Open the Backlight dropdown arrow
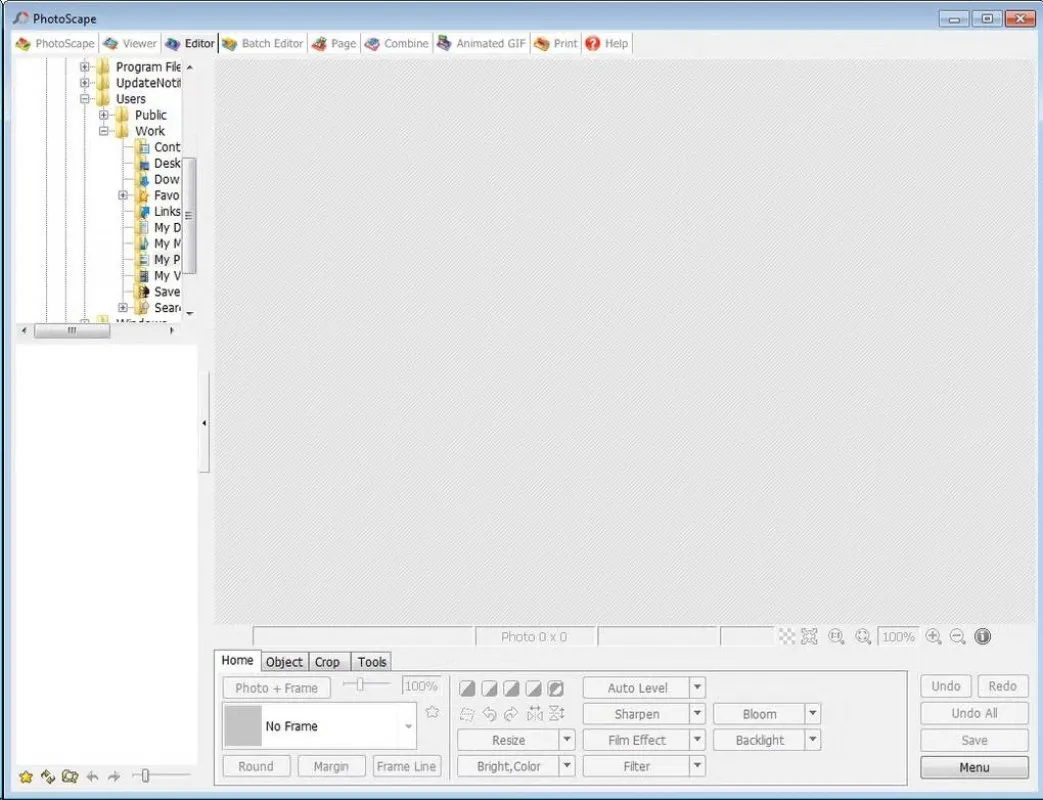The image size is (1043, 800). [813, 739]
